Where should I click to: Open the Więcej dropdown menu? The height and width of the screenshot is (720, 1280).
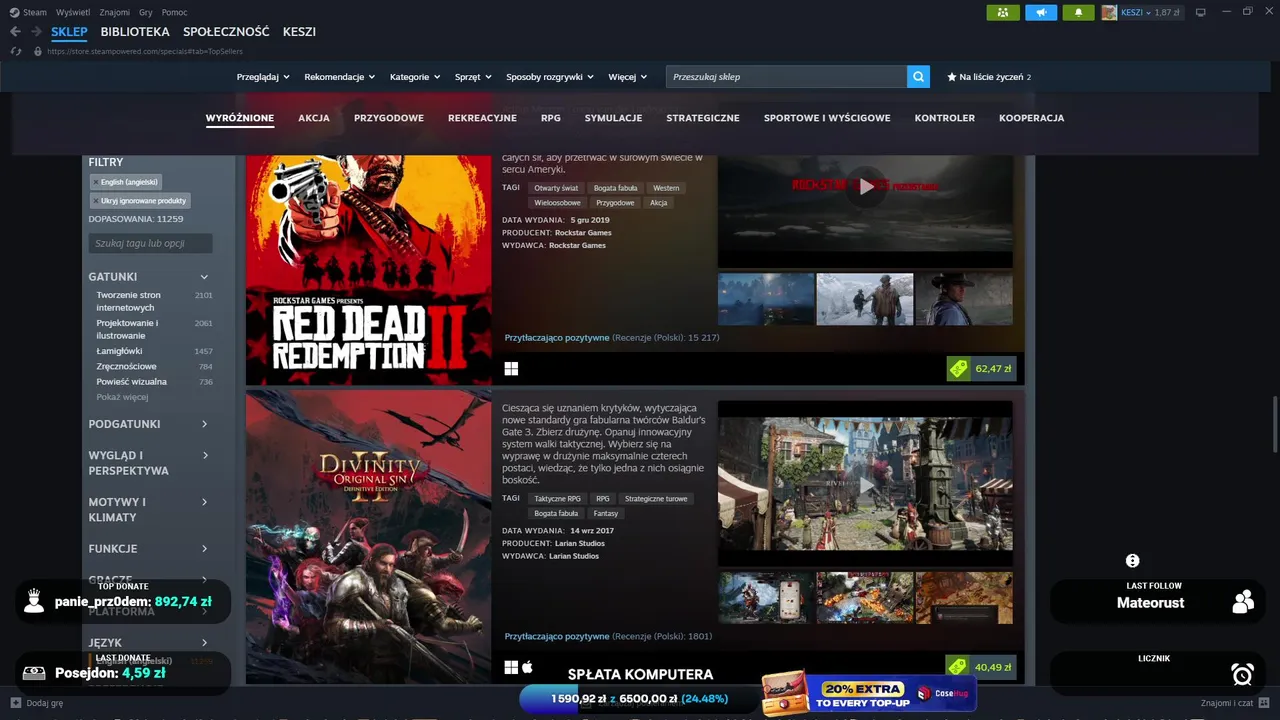point(628,77)
